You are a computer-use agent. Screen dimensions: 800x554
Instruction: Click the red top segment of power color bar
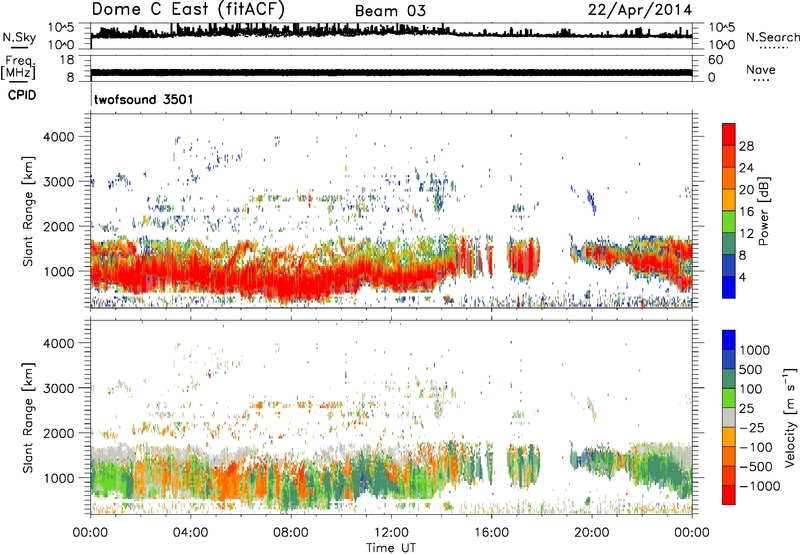(x=729, y=135)
